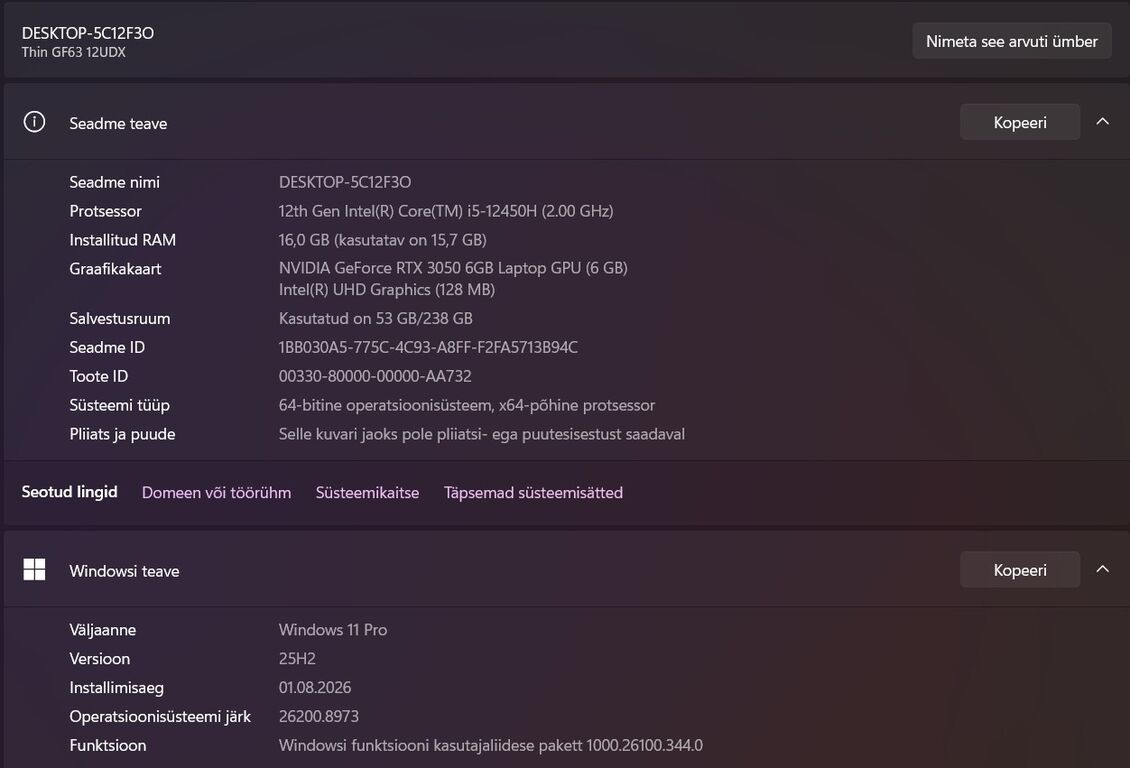The height and width of the screenshot is (768, 1130).
Task: Click the Windows logo icon beside Windowsi teave
Action: (x=34, y=569)
